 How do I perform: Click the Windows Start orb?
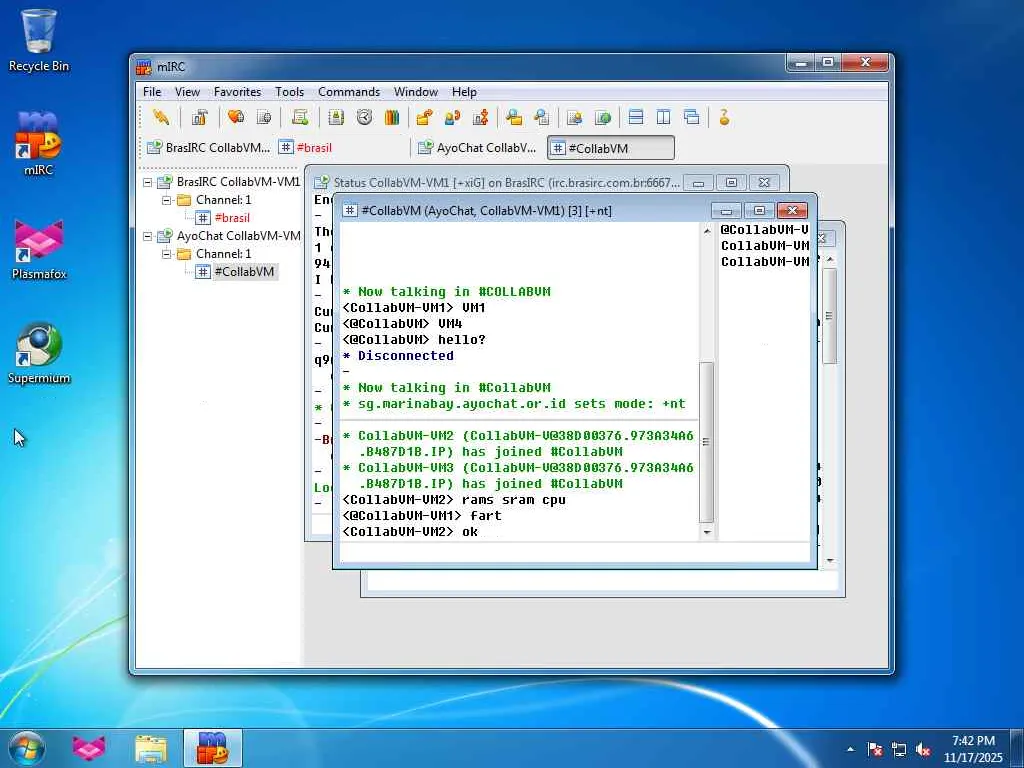point(27,748)
